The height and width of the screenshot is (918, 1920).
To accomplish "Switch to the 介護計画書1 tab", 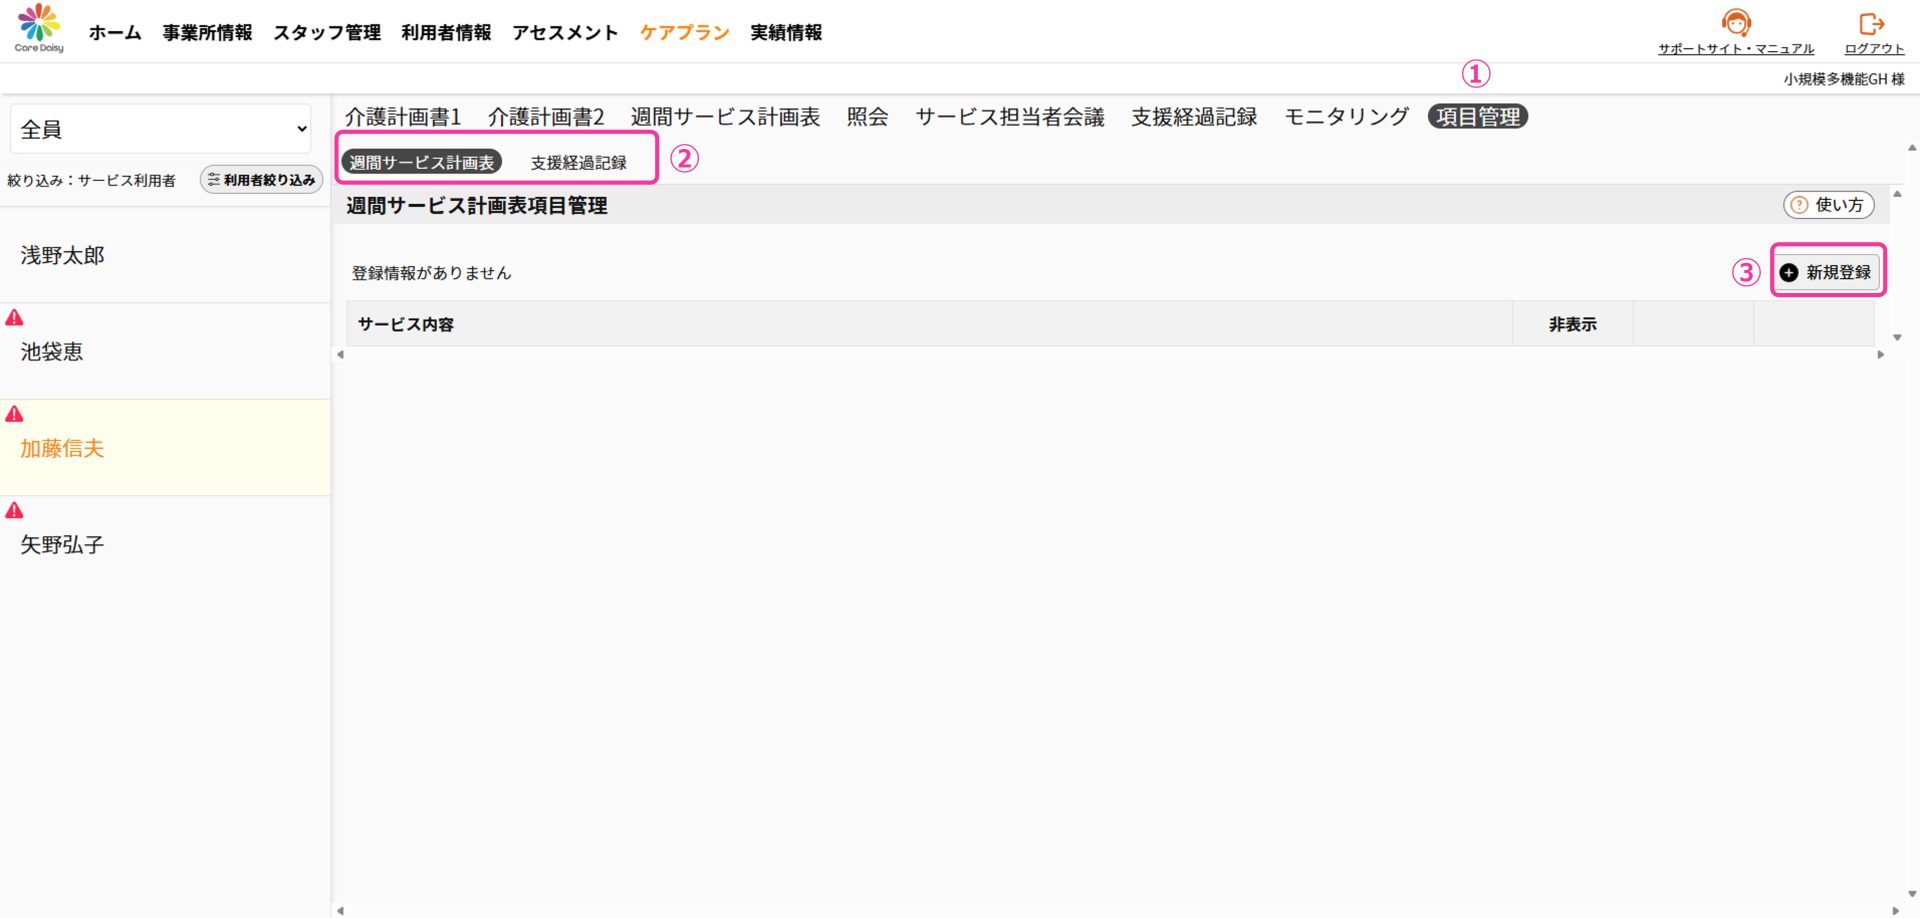I will (x=402, y=117).
